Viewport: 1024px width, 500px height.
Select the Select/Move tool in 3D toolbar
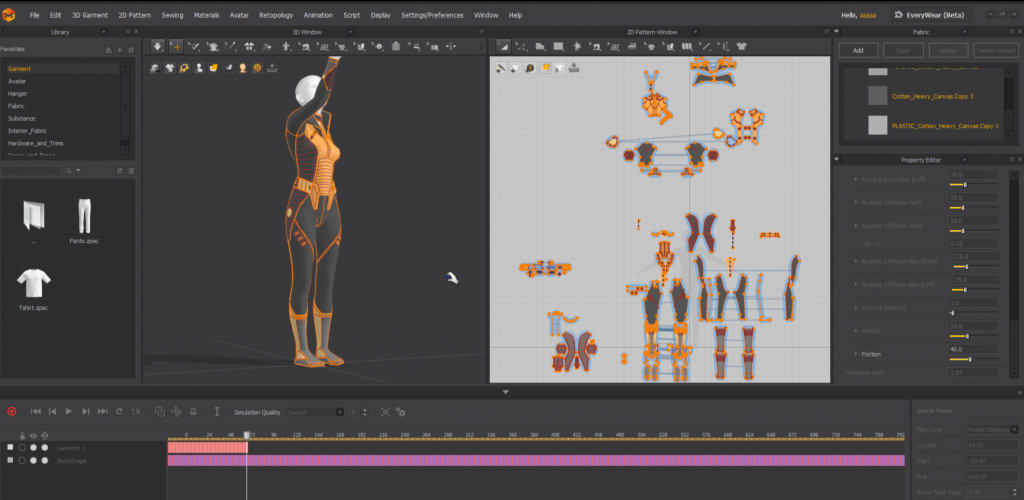pos(176,46)
